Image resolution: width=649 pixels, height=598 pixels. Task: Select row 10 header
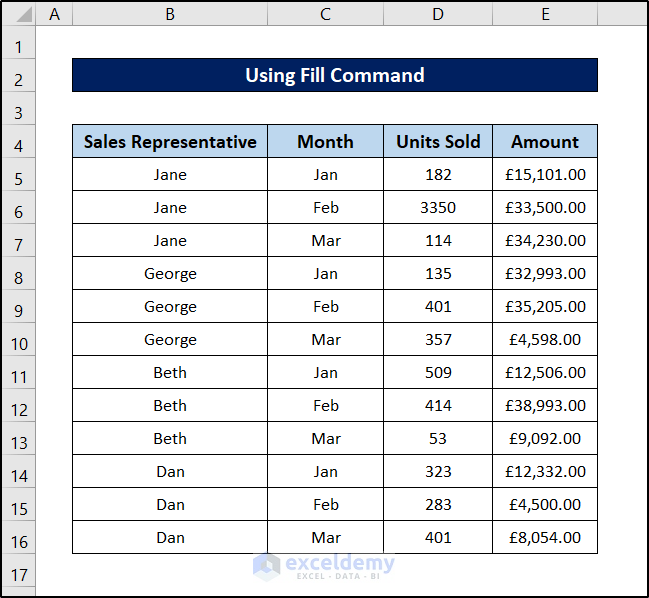[x=19, y=344]
